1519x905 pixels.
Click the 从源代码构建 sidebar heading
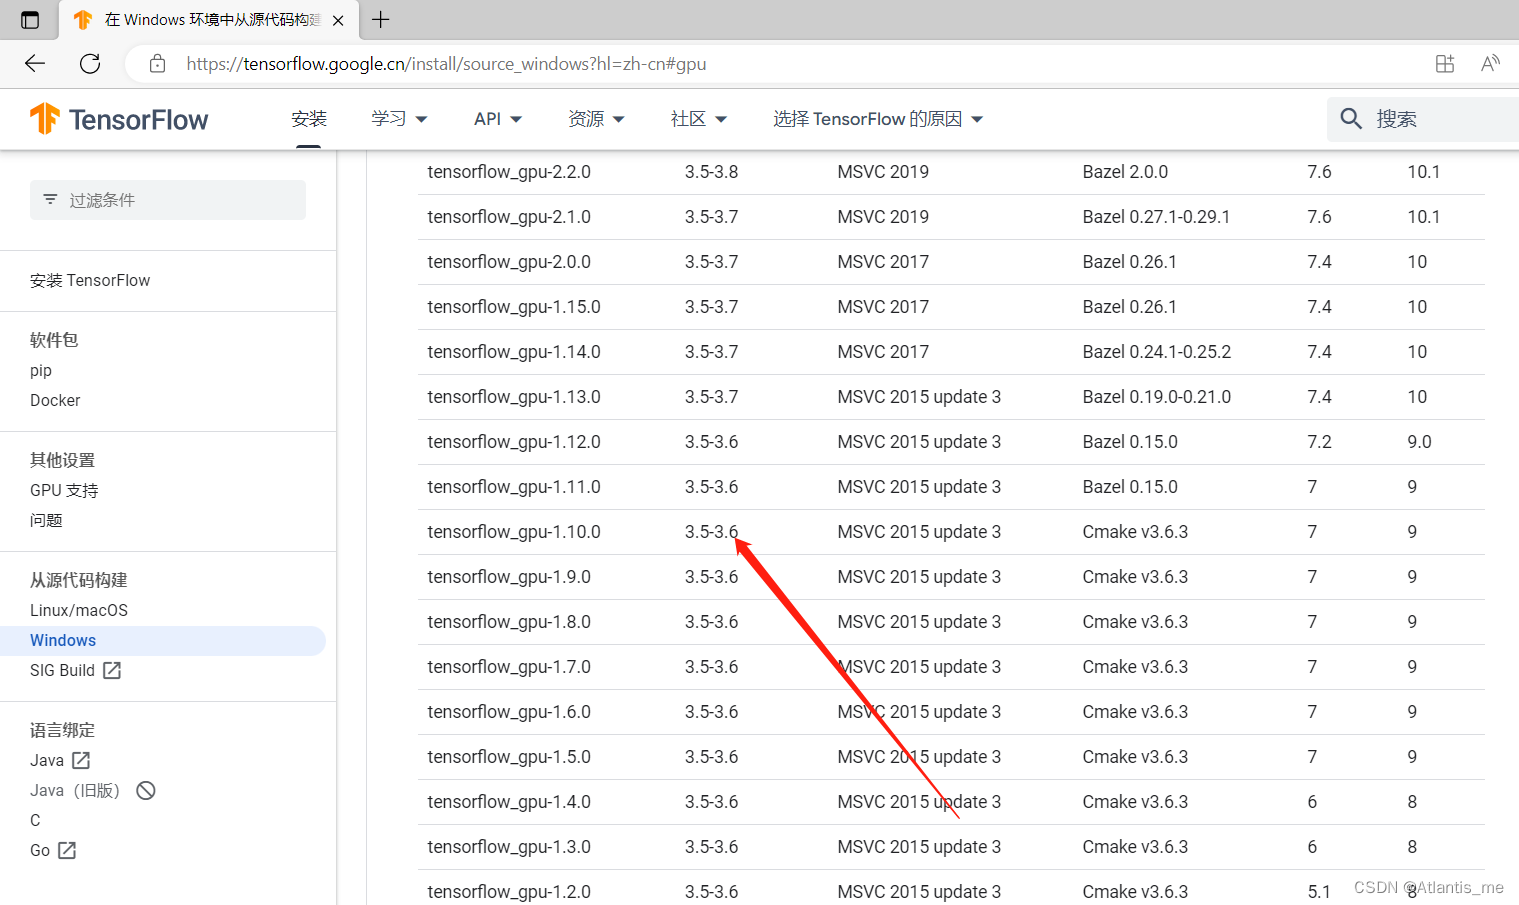[x=79, y=580]
